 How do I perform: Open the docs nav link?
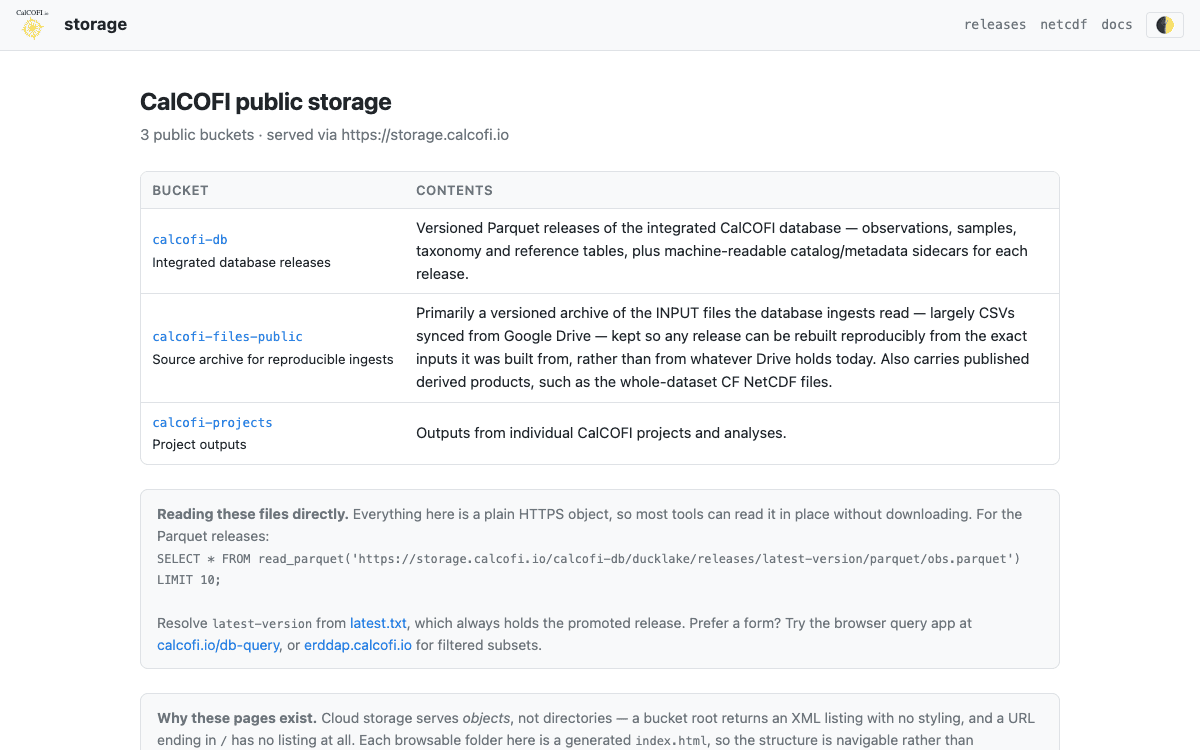1117,25
